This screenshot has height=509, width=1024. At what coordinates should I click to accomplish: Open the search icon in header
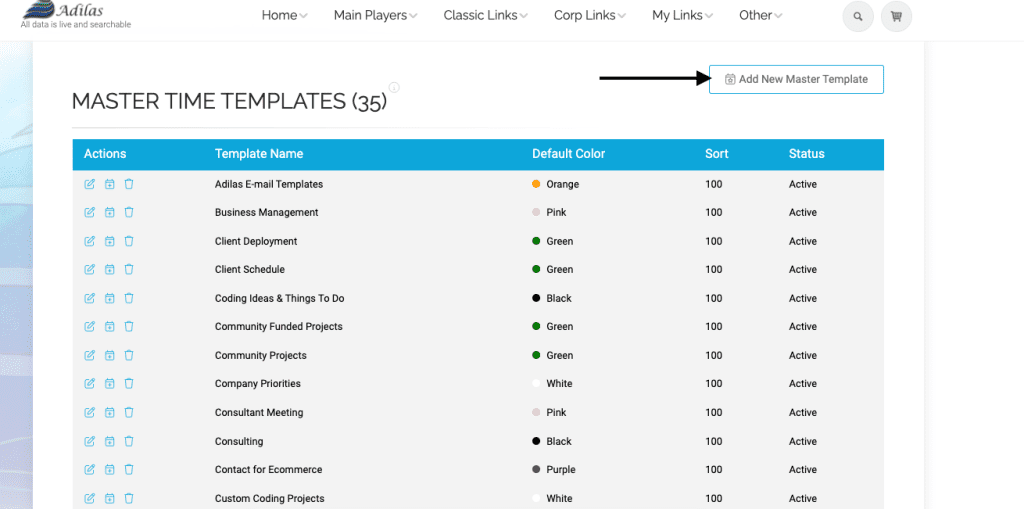coord(858,16)
